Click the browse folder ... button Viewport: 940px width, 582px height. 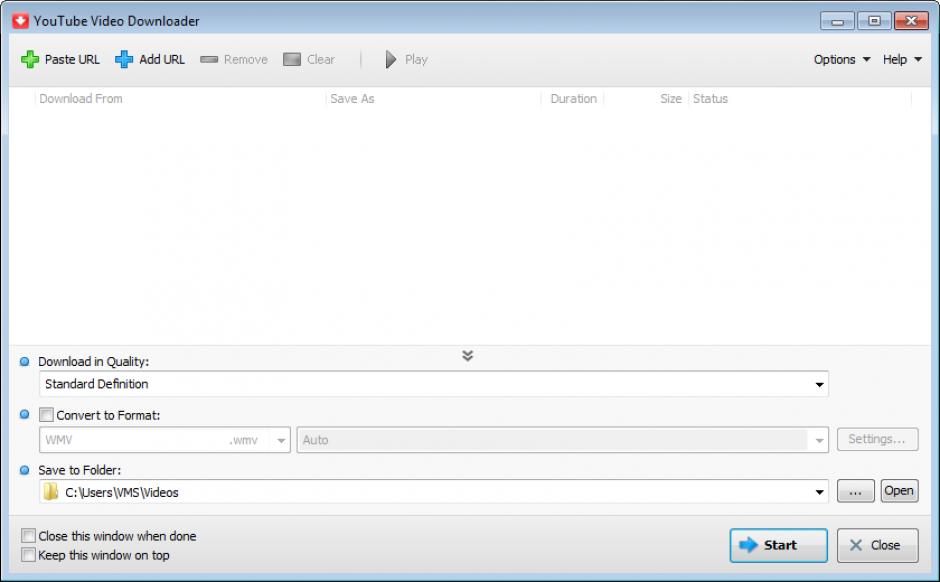855,491
